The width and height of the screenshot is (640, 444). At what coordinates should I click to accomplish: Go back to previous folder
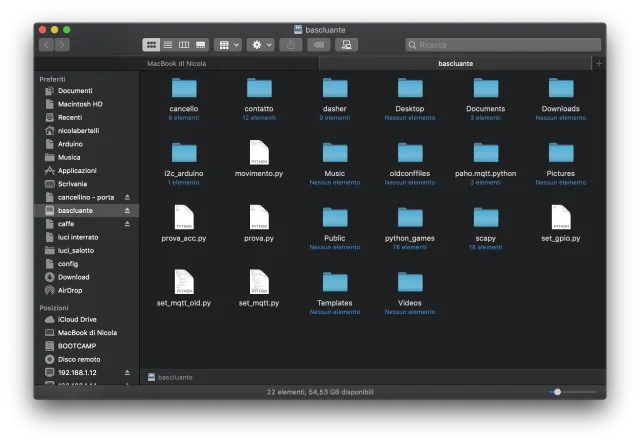(x=46, y=45)
